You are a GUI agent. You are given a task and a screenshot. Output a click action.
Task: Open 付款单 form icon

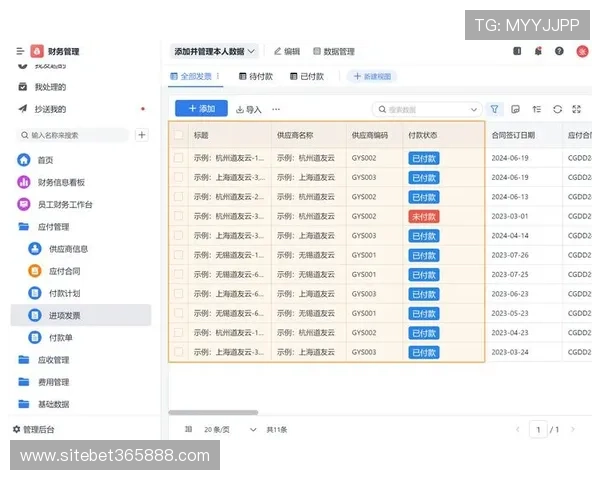coord(35,338)
